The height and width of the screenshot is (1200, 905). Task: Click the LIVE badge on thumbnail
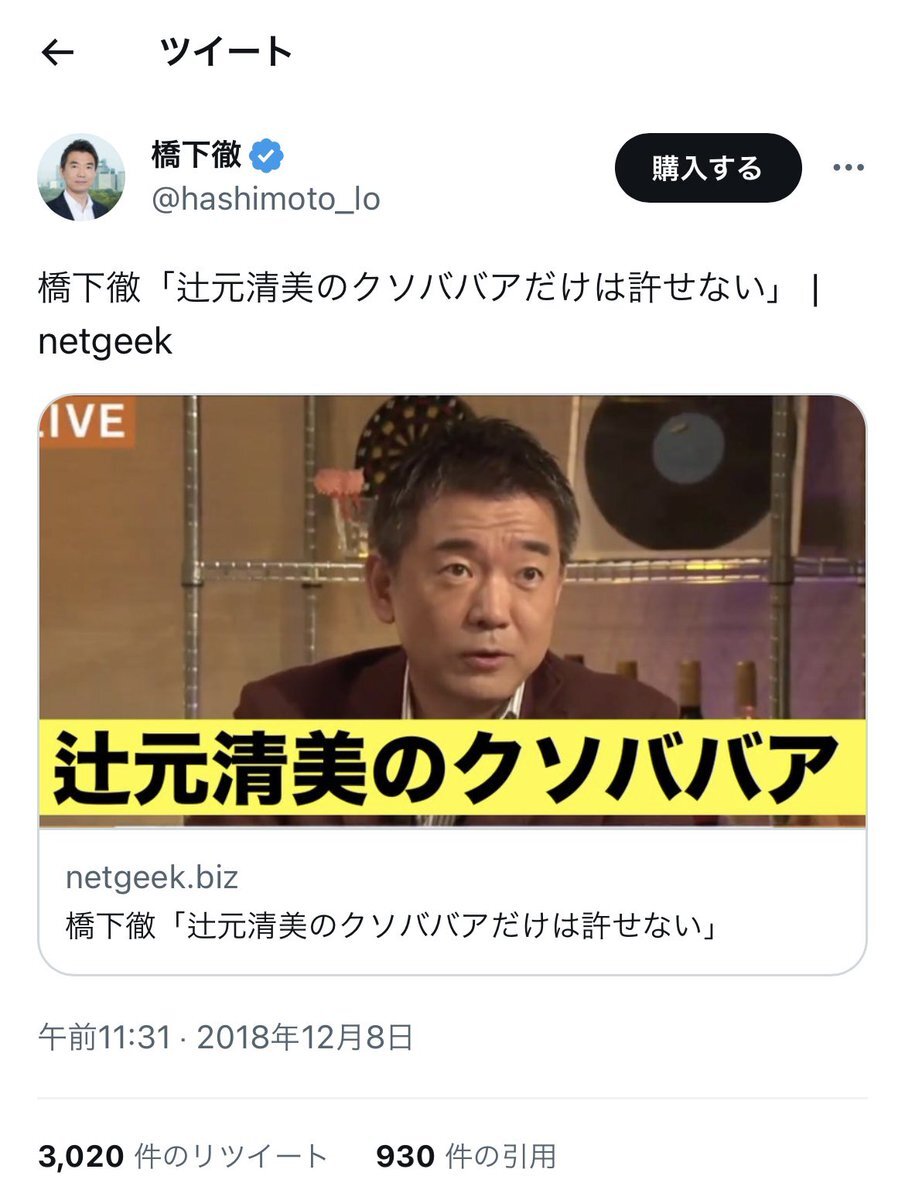[86, 421]
